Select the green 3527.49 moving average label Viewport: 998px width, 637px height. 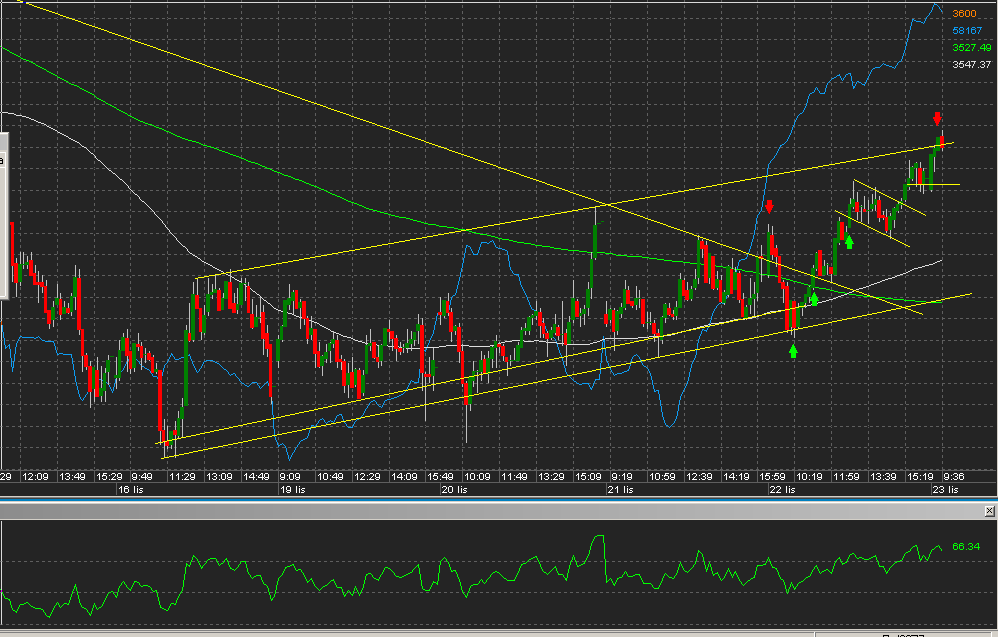pos(970,47)
